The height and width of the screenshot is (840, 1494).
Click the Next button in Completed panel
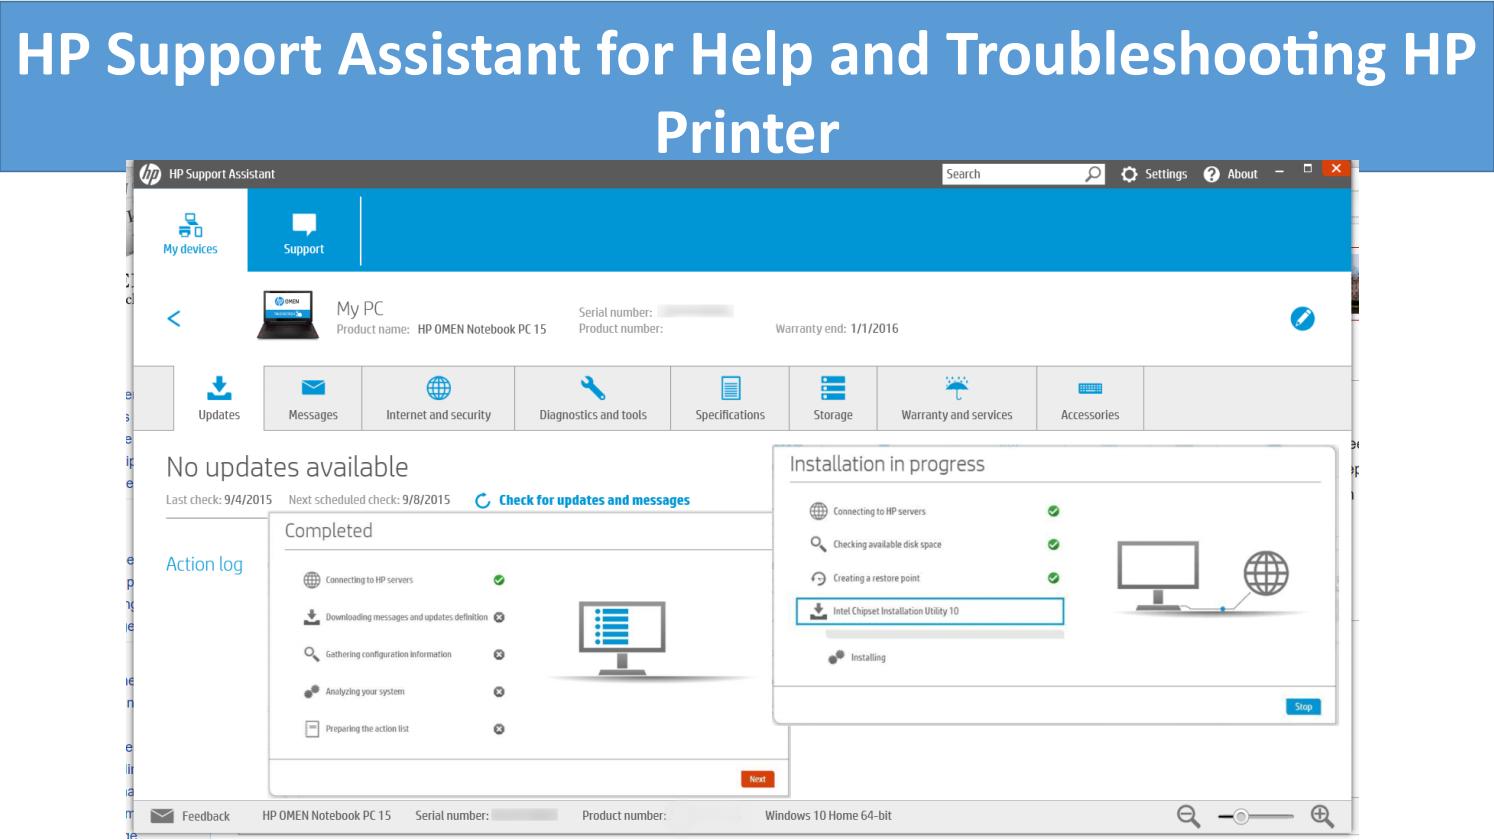click(757, 779)
